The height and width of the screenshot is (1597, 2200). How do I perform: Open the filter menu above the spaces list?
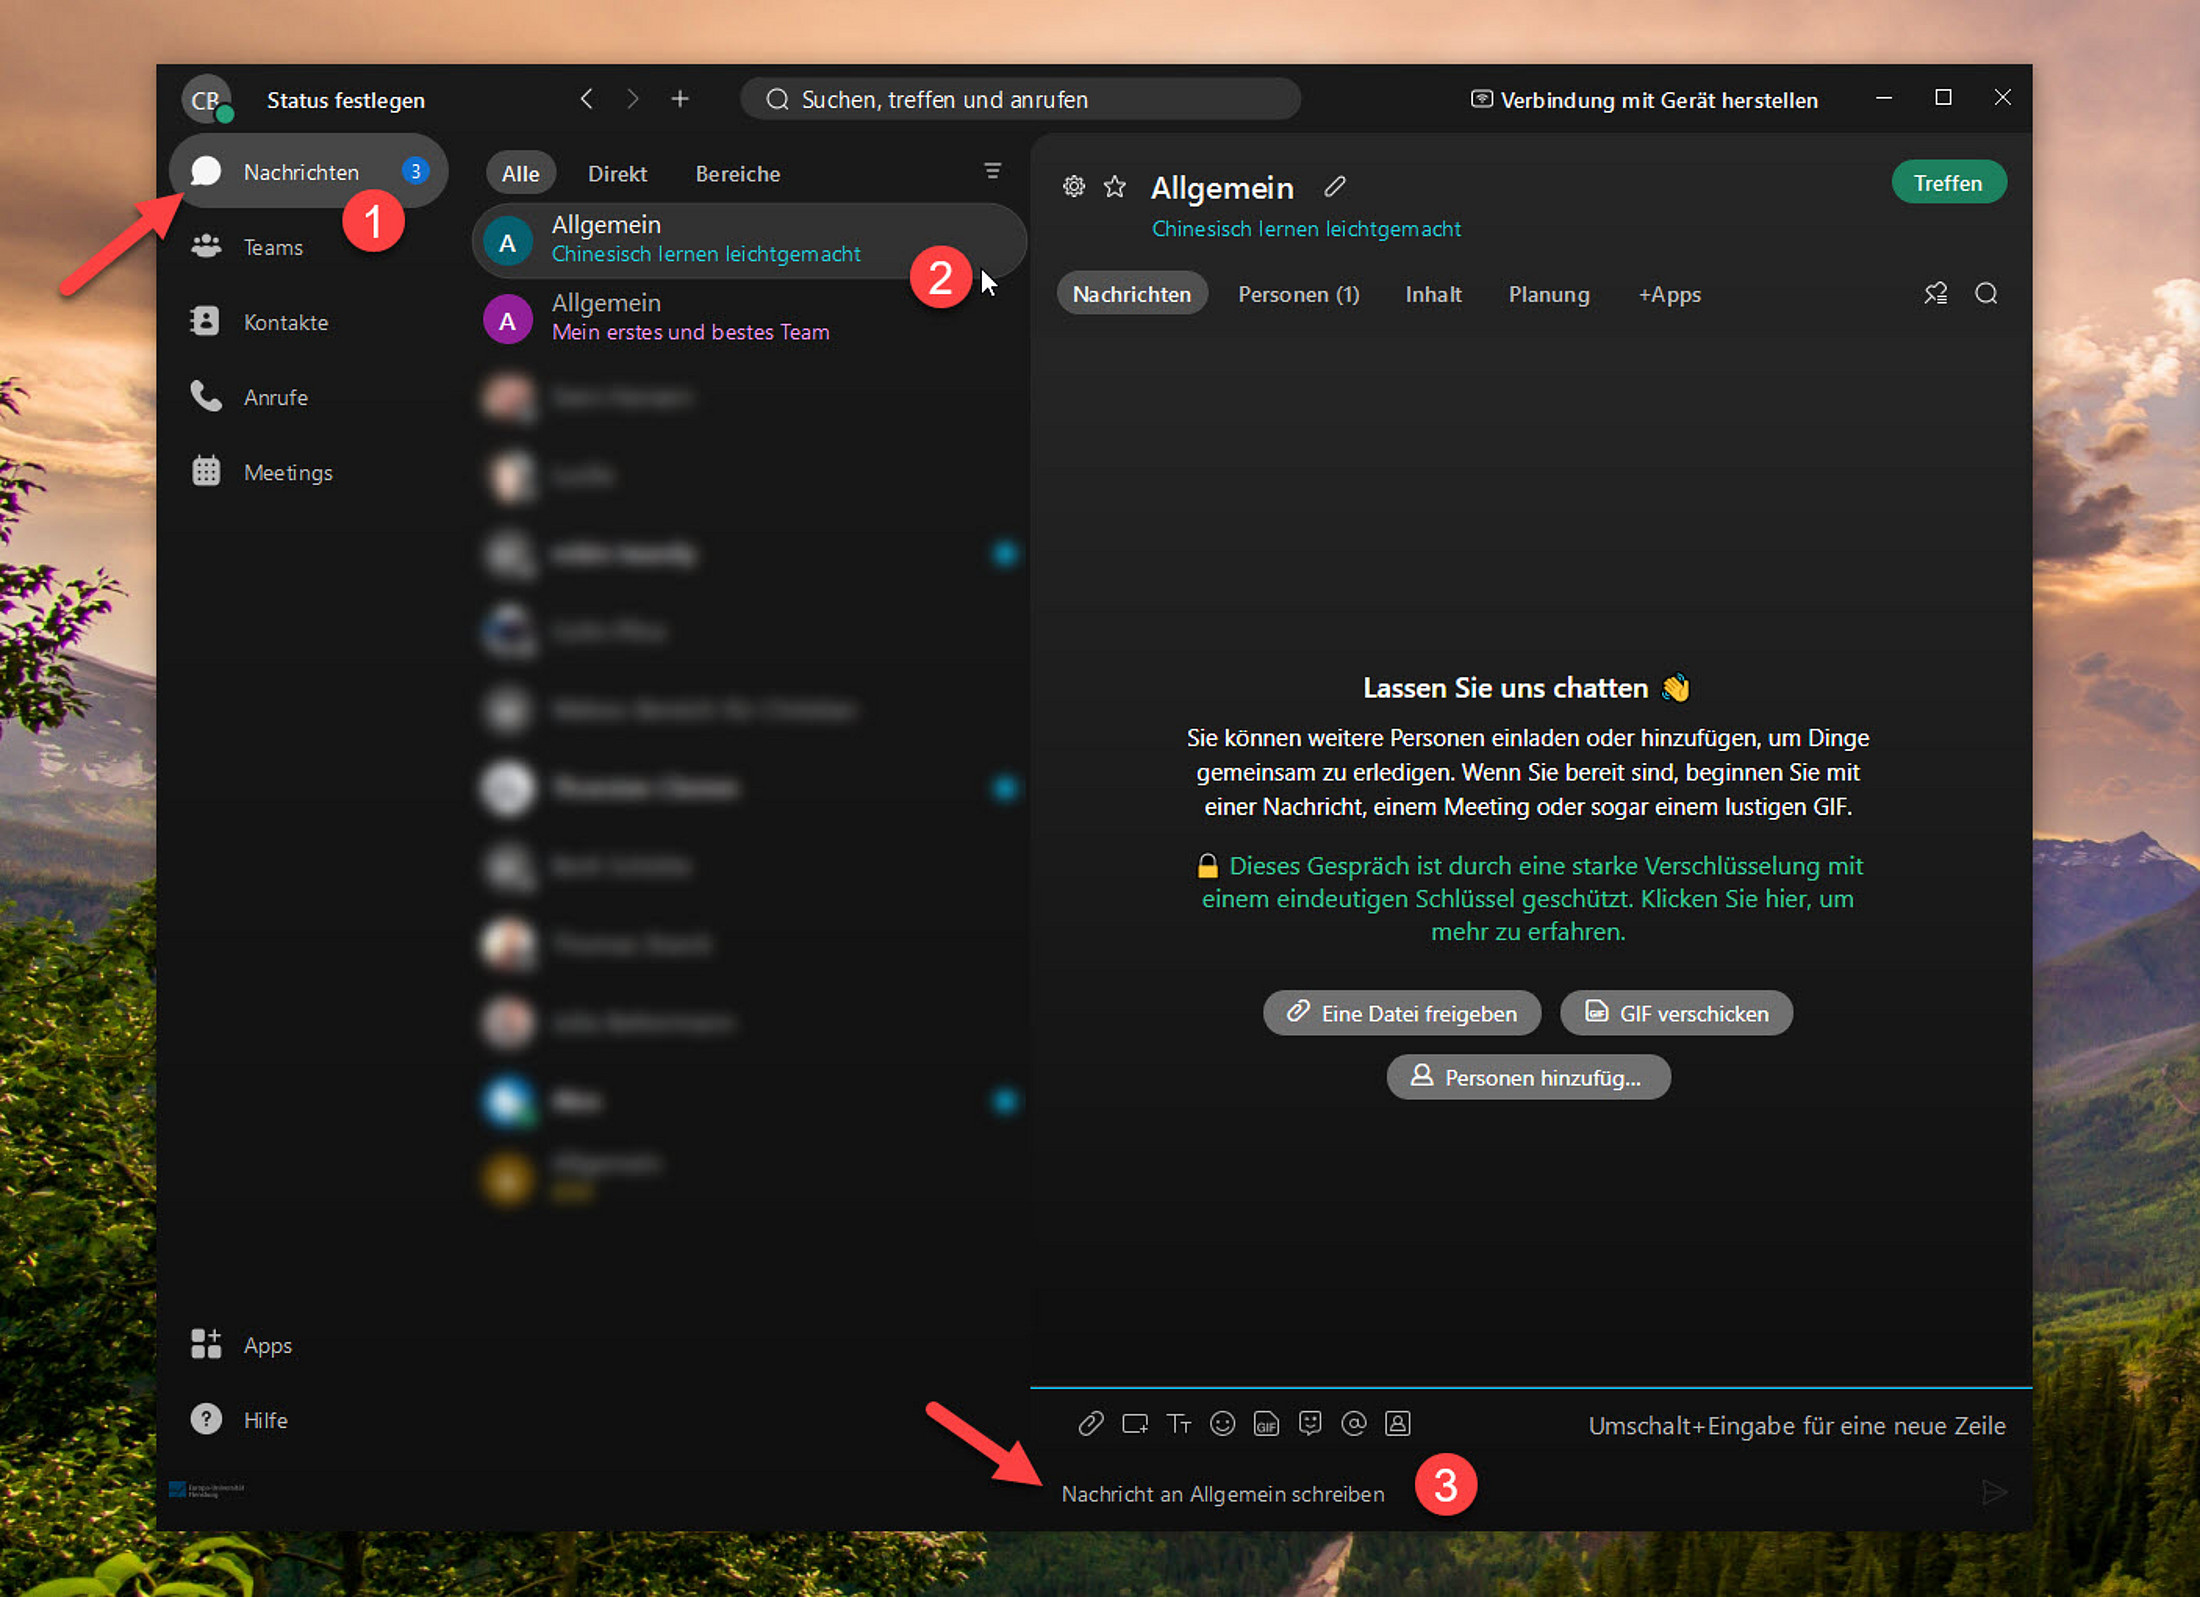pos(992,172)
